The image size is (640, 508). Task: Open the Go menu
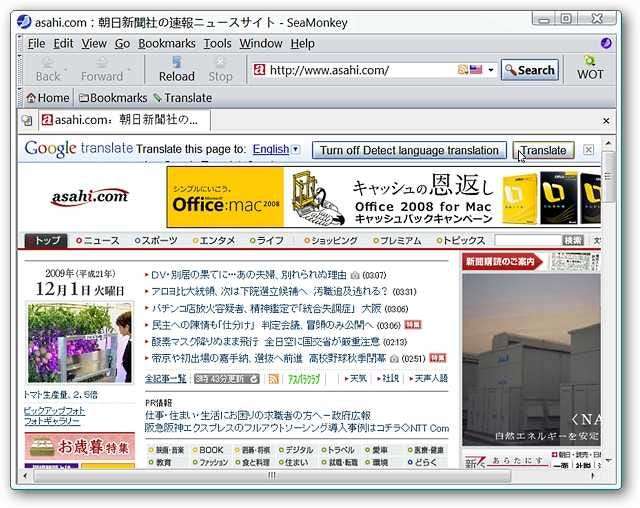pos(122,43)
